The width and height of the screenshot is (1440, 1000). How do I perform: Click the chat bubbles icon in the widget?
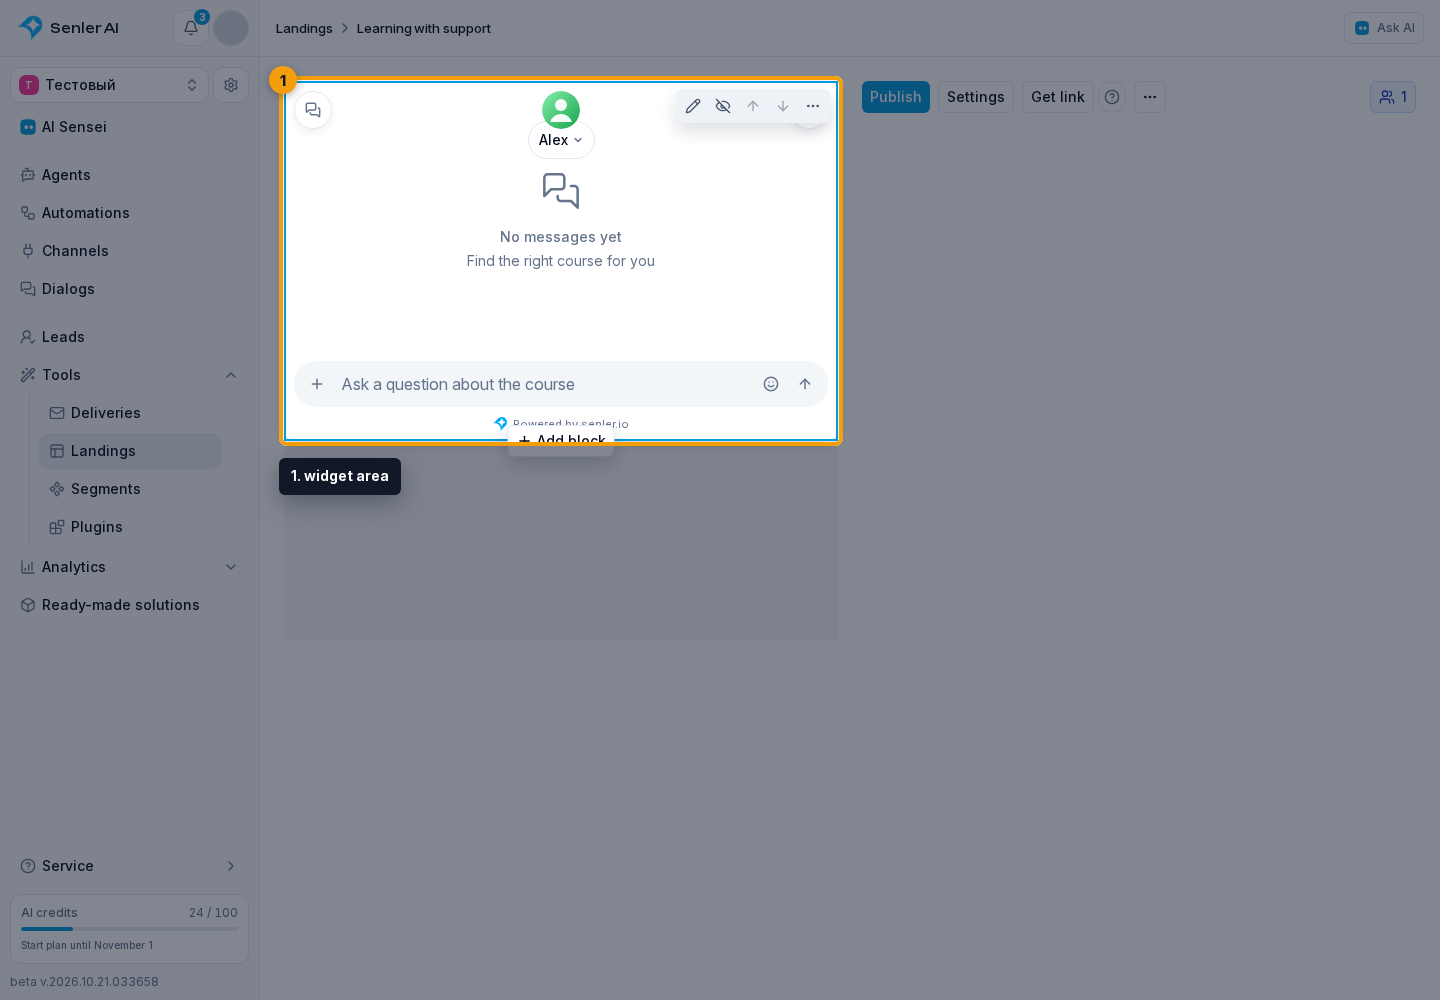click(x=313, y=110)
